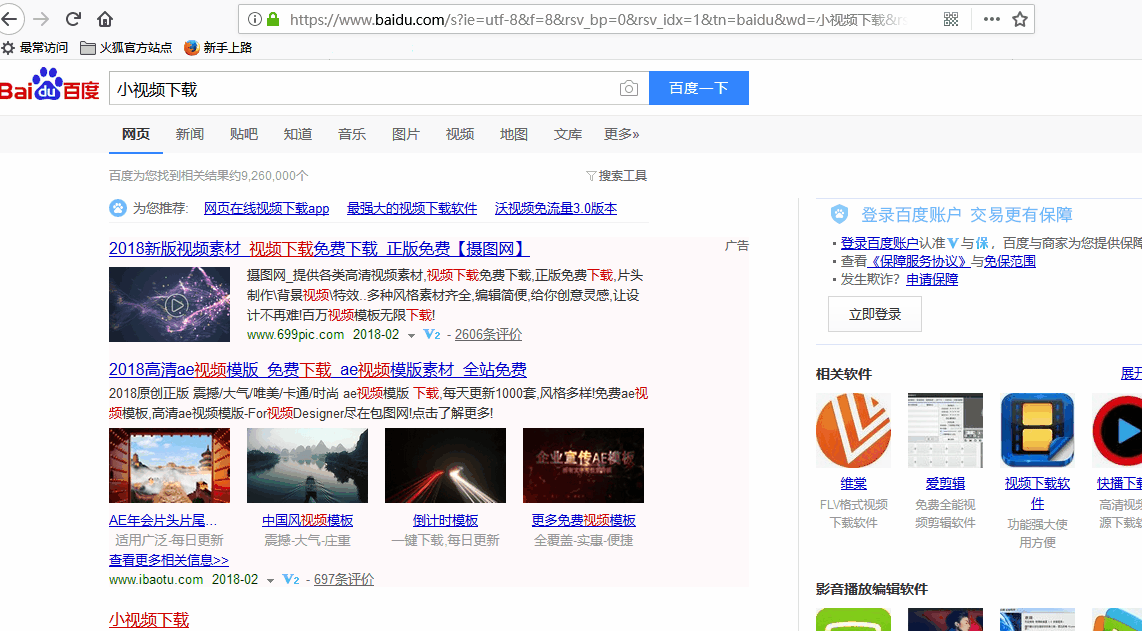The height and width of the screenshot is (631, 1142).
Task: Switch to 视频 tab
Action: click(460, 134)
